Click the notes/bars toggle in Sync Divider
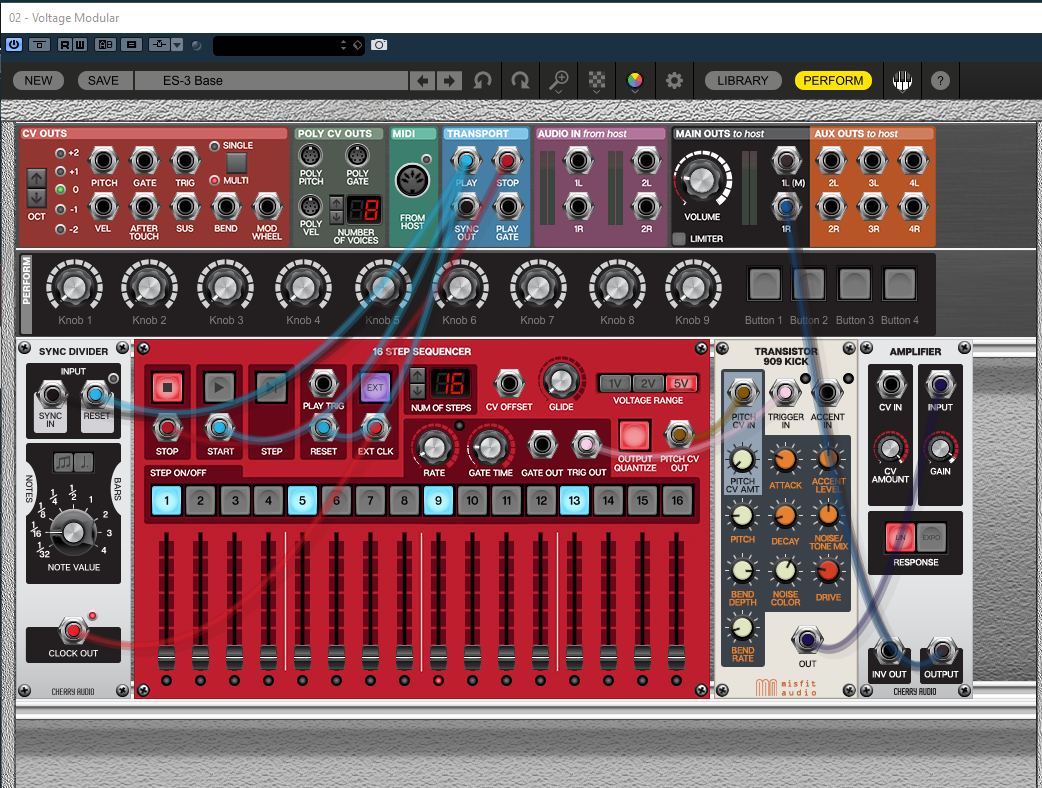This screenshot has height=788, width=1042. 73,462
